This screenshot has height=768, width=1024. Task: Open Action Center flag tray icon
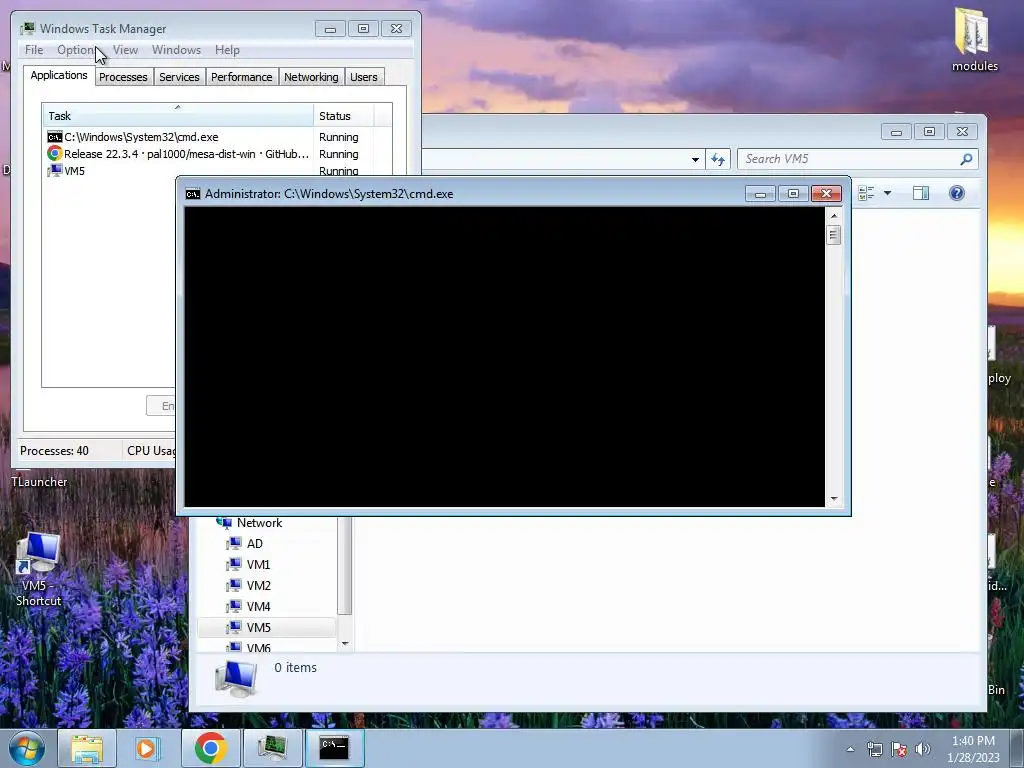tap(899, 749)
